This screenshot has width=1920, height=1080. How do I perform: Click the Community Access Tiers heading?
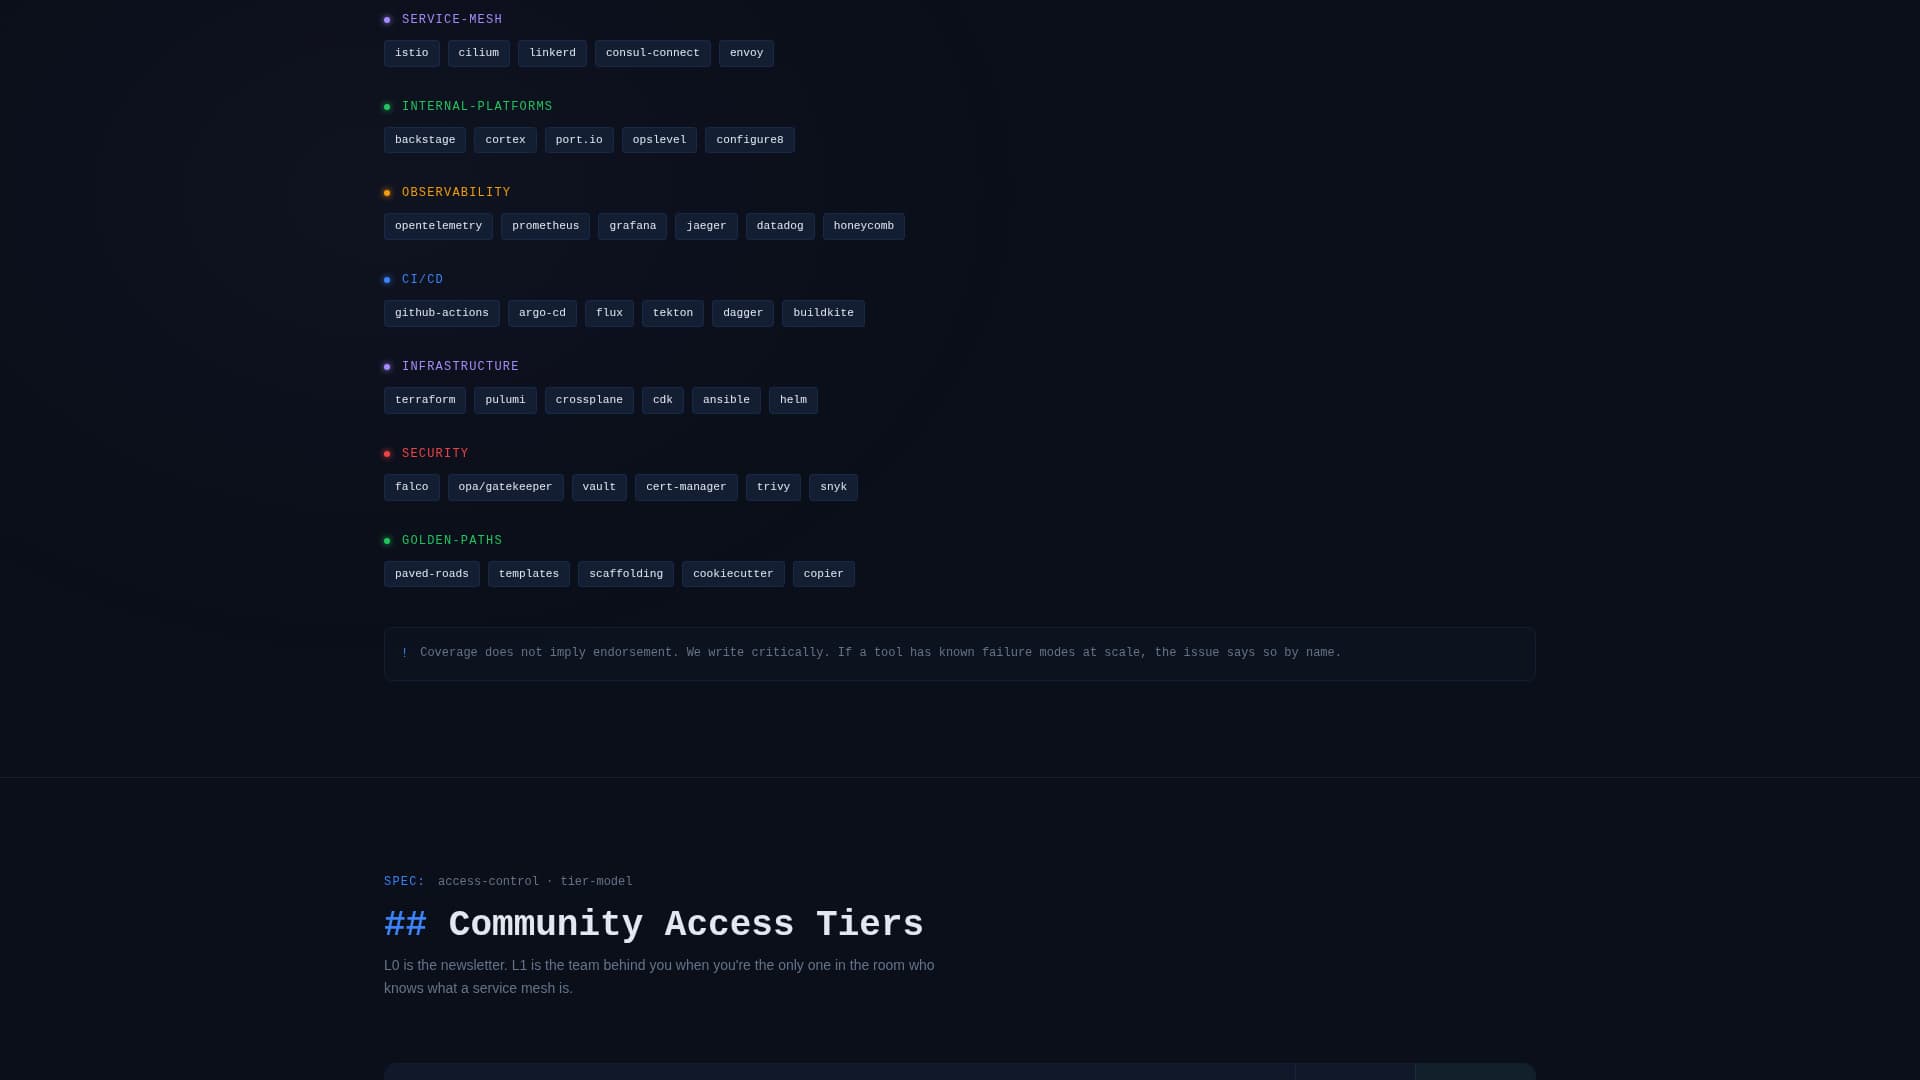(654, 925)
